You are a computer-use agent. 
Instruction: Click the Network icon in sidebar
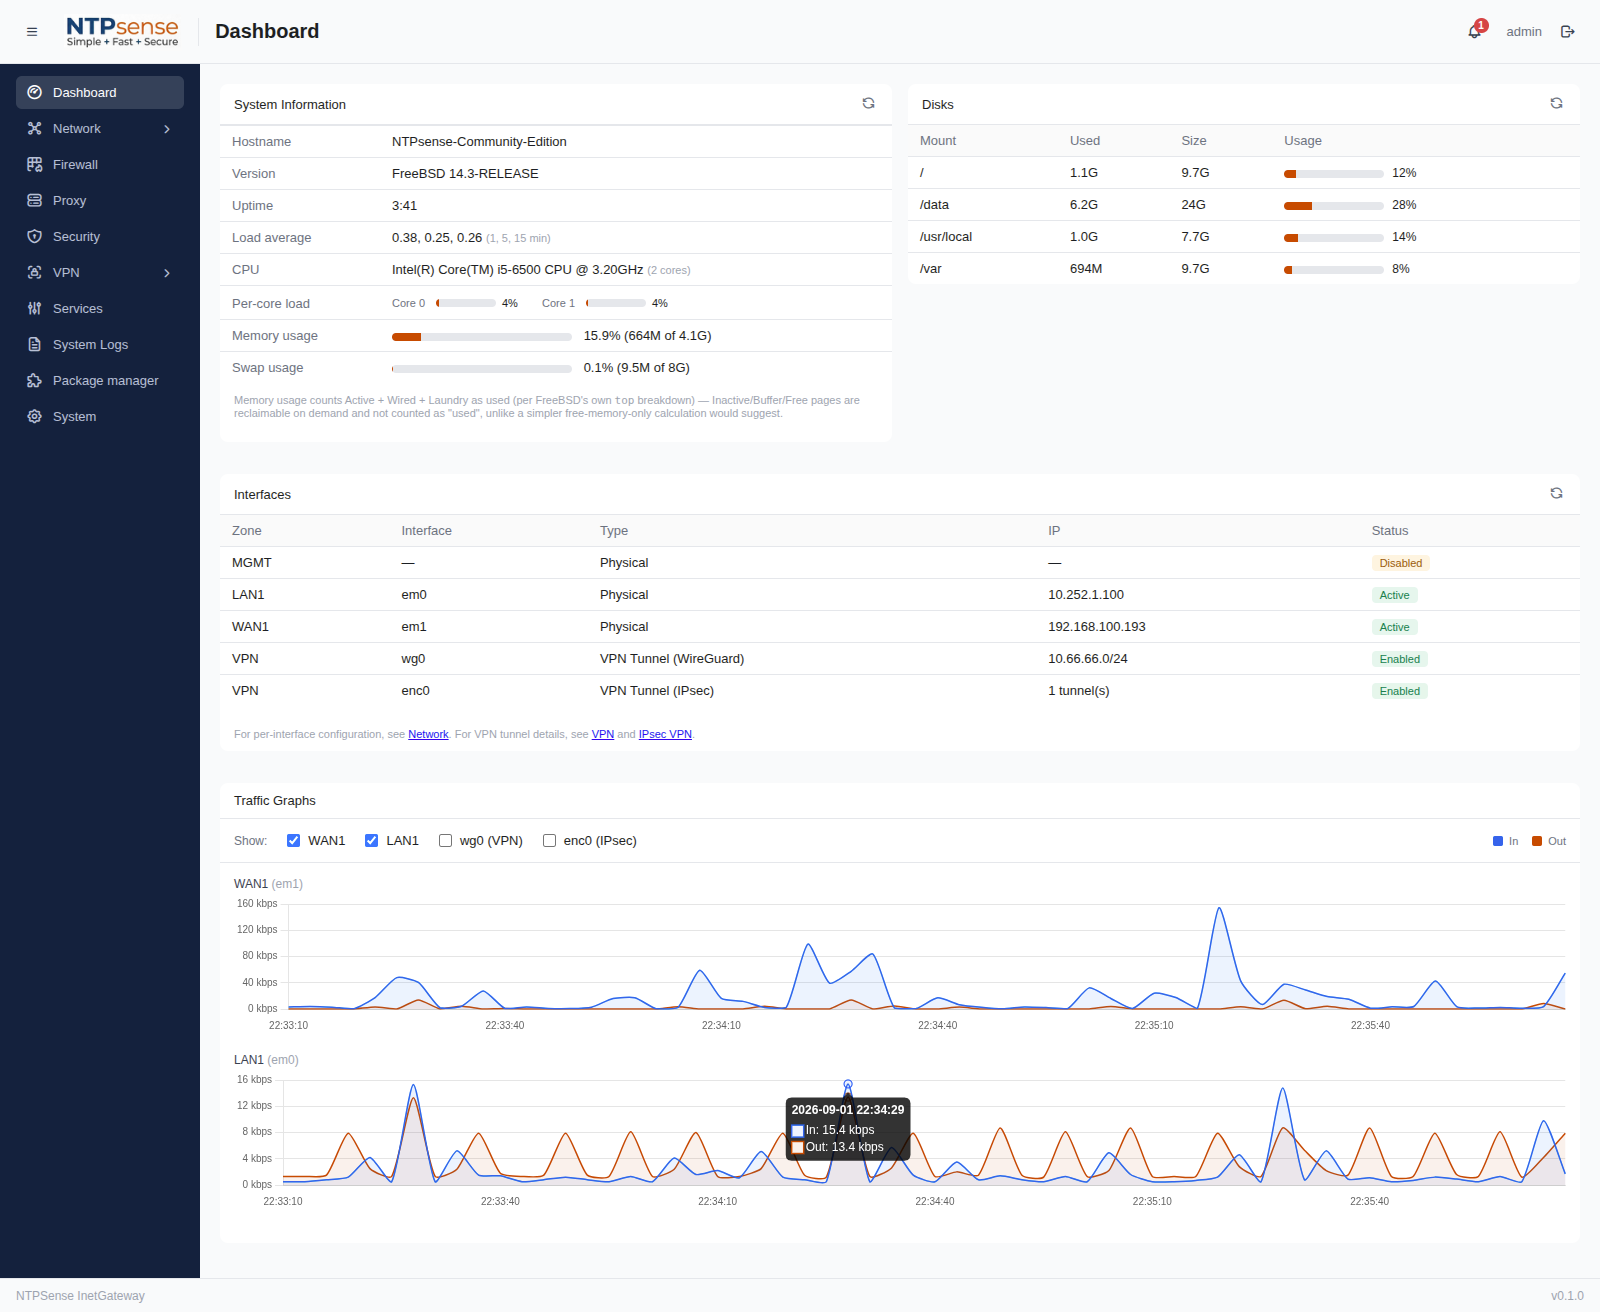(35, 128)
